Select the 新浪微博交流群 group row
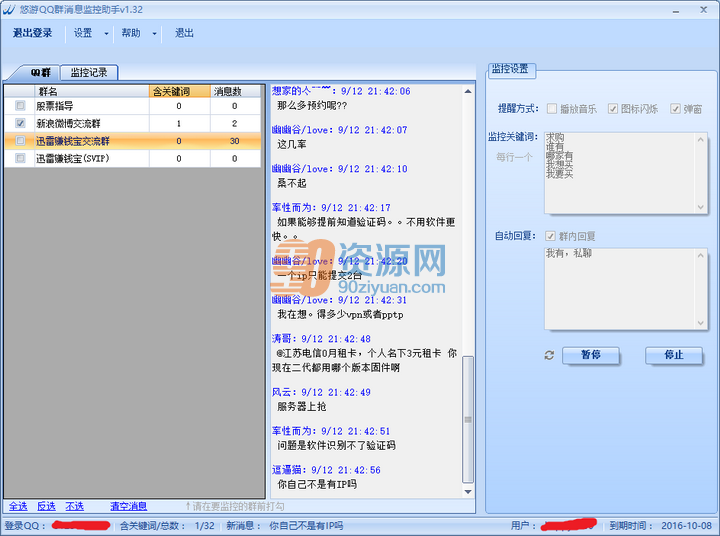Viewport: 720px width, 536px height. [x=133, y=123]
